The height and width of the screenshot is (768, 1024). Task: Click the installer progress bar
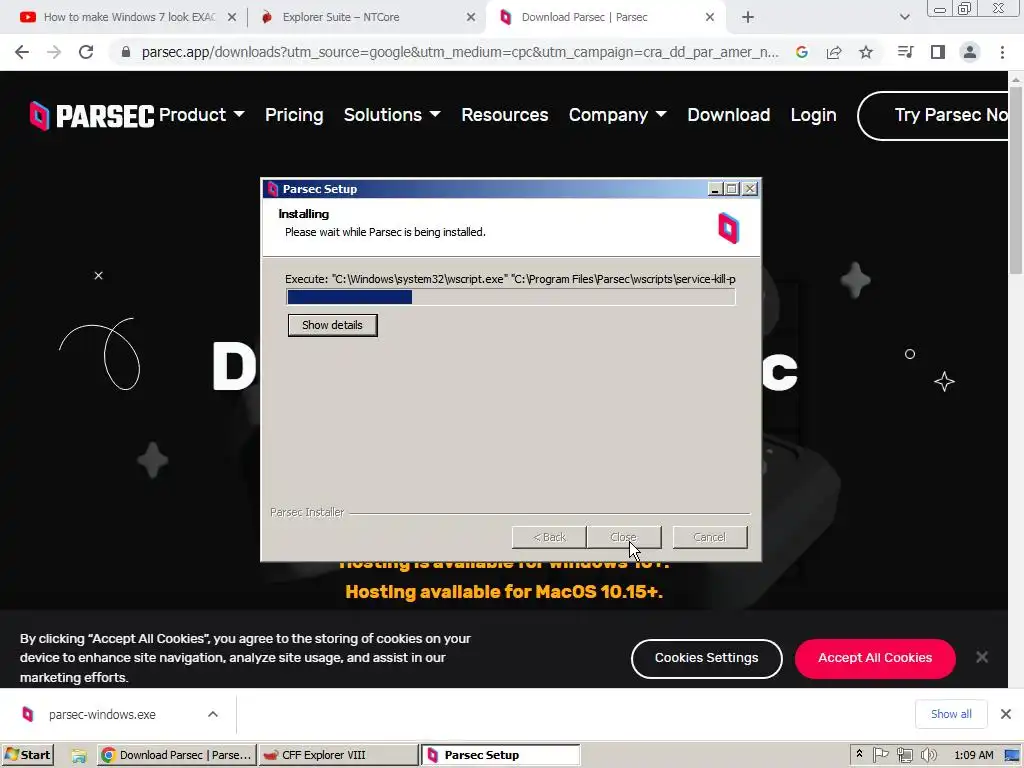click(x=511, y=297)
